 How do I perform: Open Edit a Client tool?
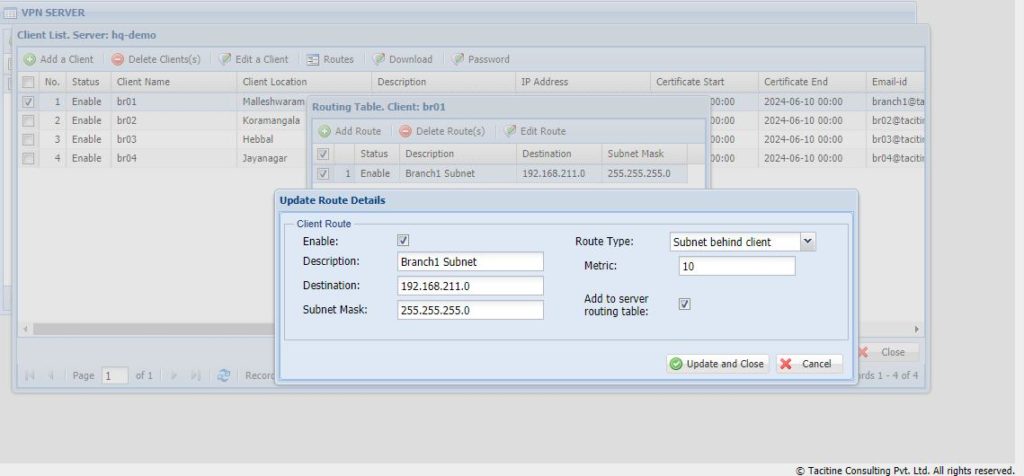[225, 59]
